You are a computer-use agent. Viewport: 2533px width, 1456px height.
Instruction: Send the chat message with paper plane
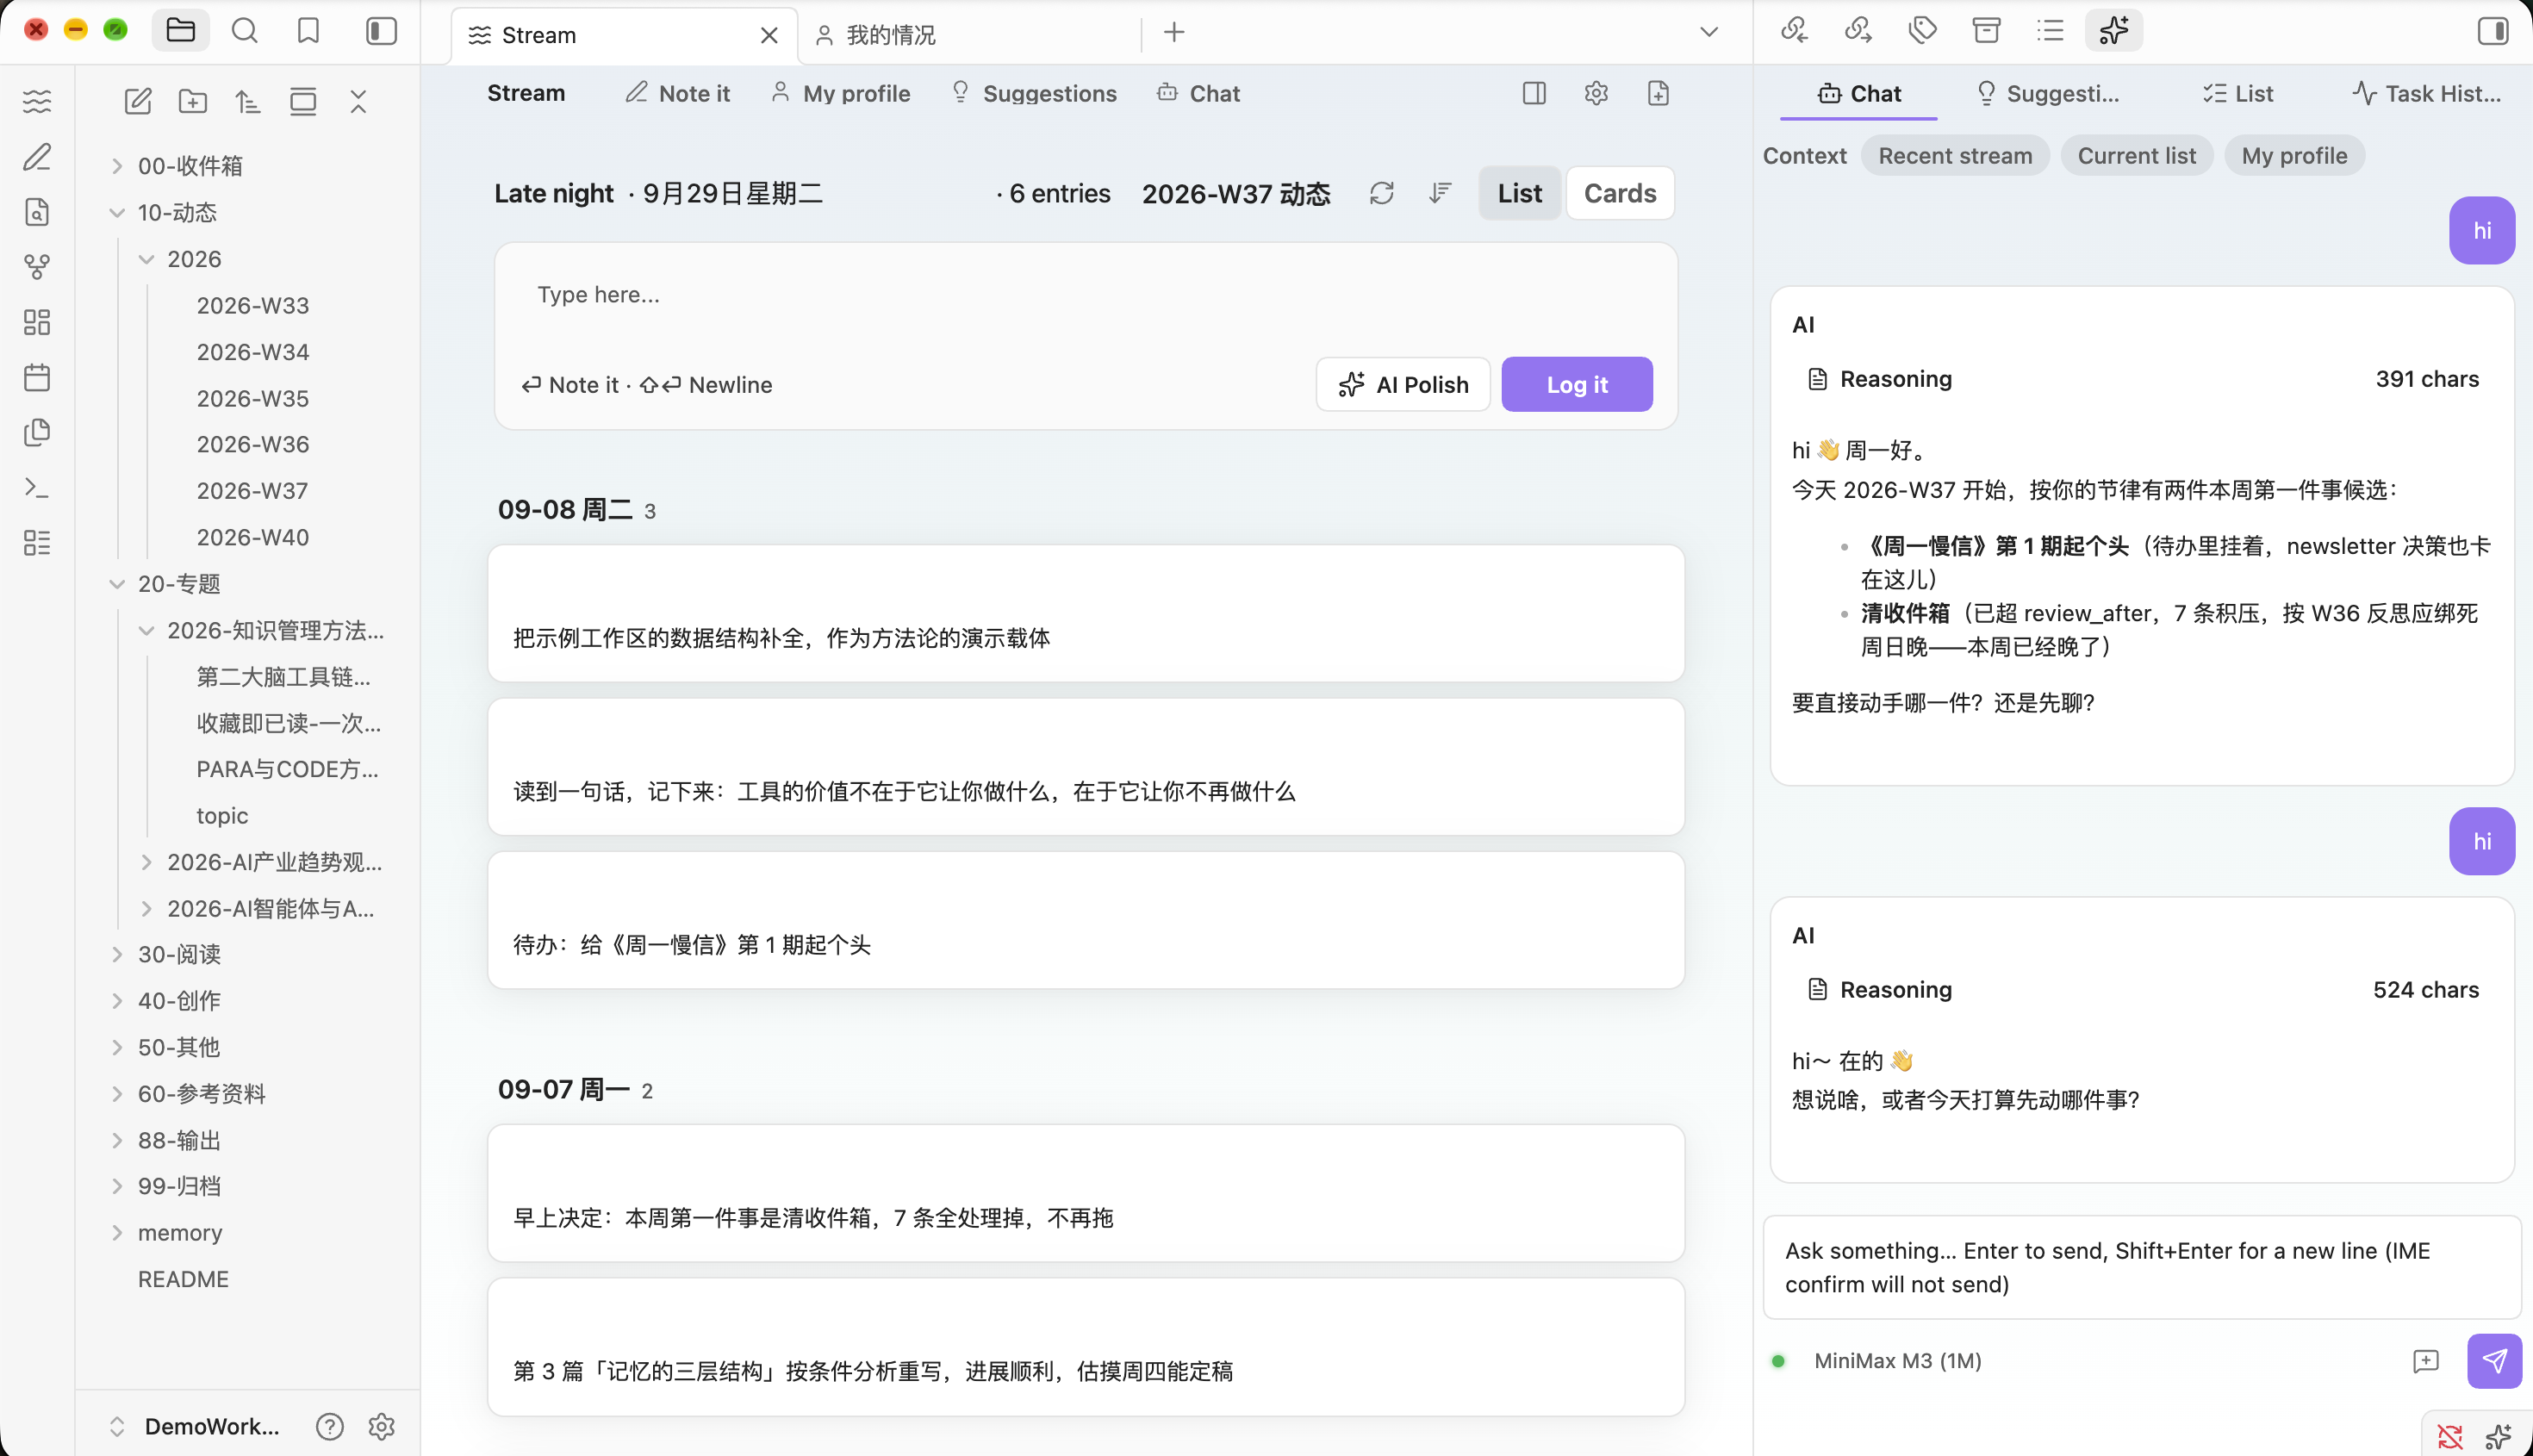(2494, 1361)
